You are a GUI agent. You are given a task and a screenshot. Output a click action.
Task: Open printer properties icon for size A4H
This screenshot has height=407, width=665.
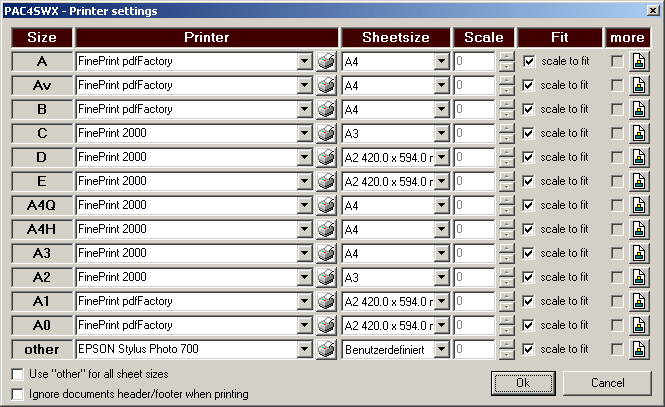326,229
